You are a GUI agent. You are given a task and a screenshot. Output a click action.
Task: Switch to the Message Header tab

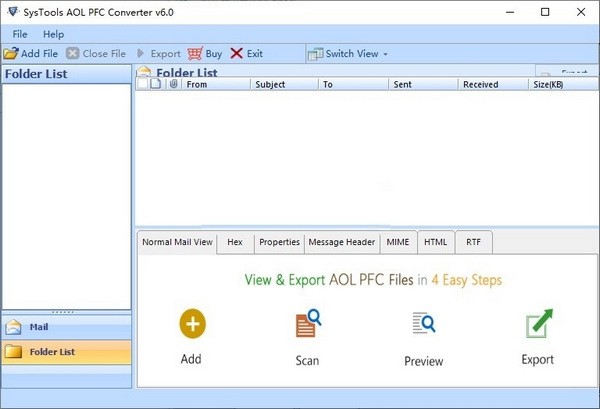point(342,242)
